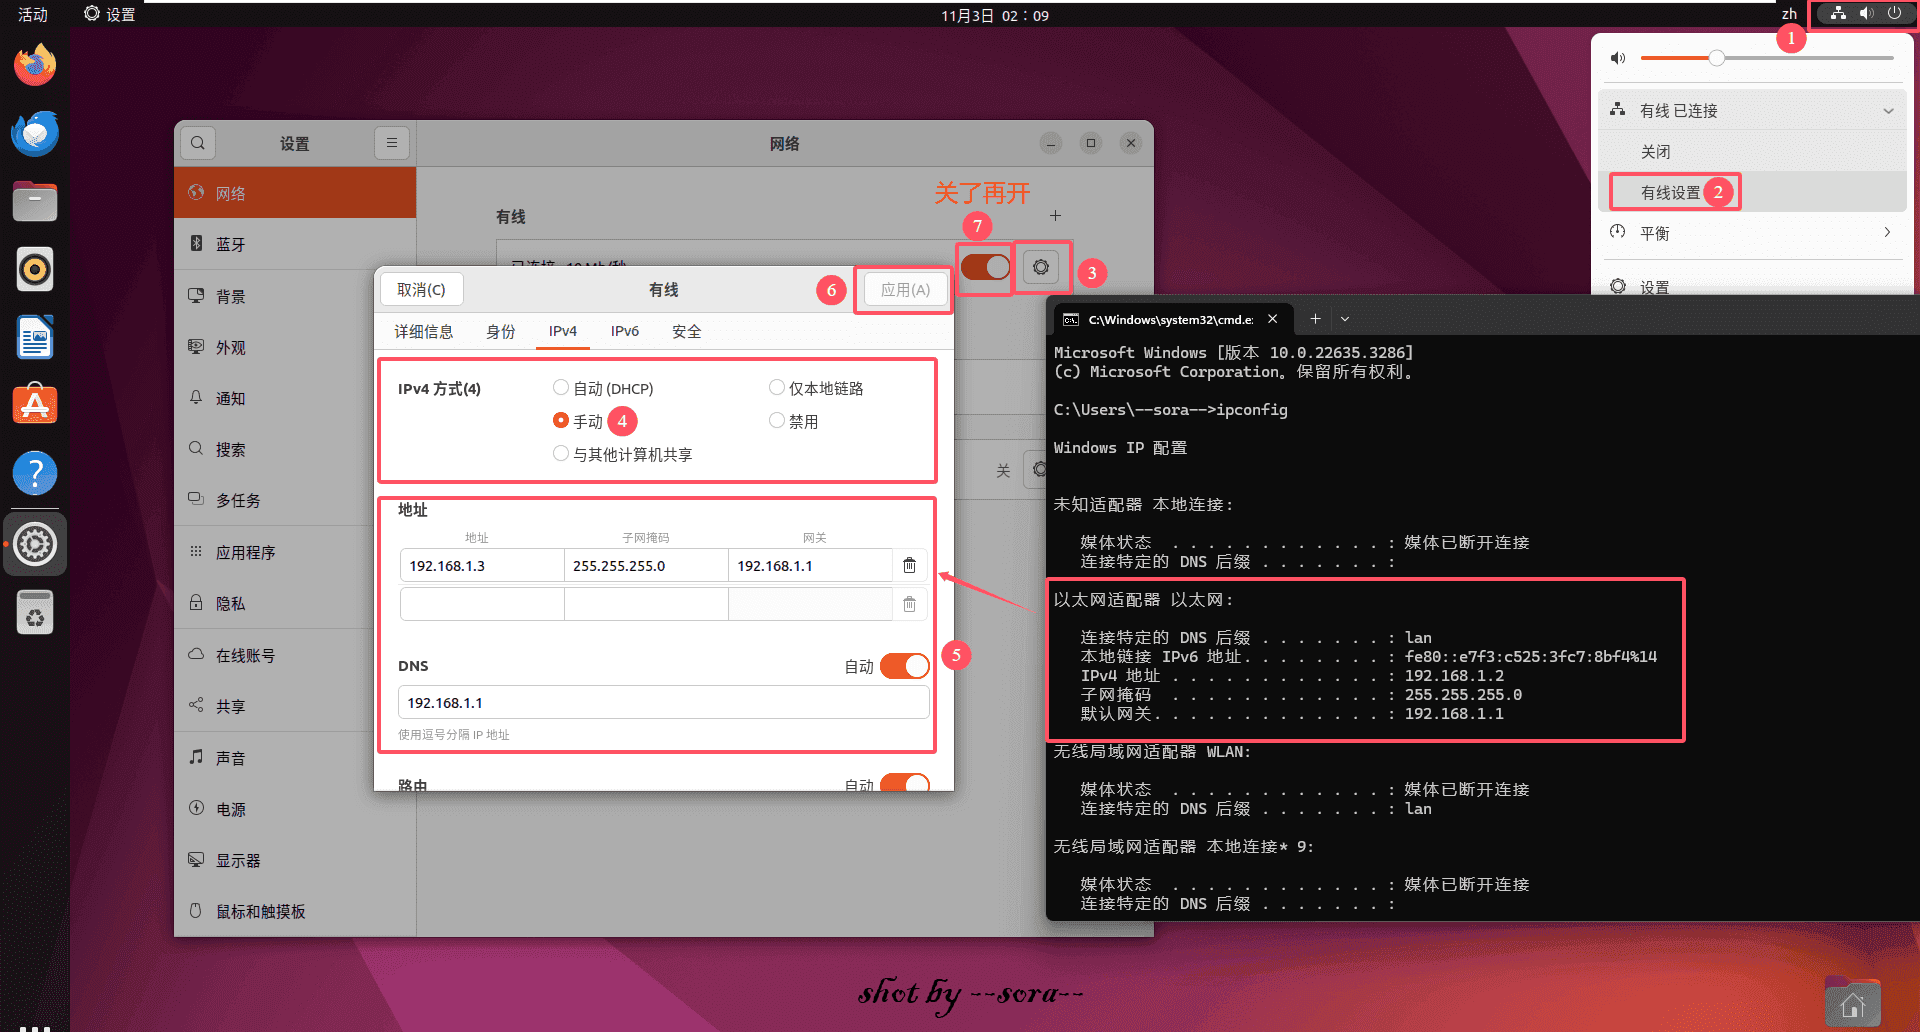Switch to the IPv6 tab

[x=625, y=331]
